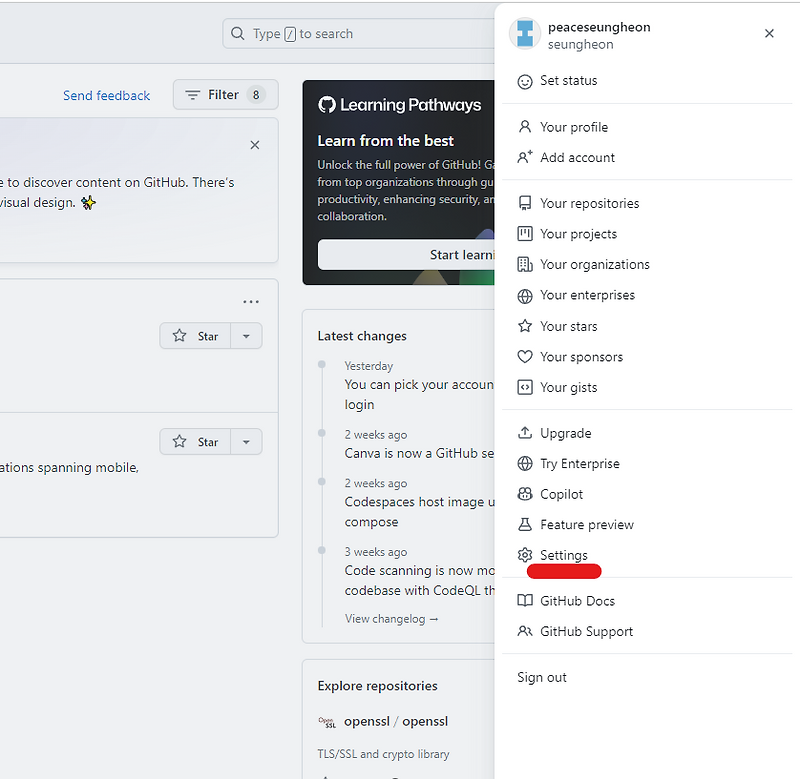Screen dimensions: 800x779
Task: Click the search magnifier icon
Action: pos(237,33)
